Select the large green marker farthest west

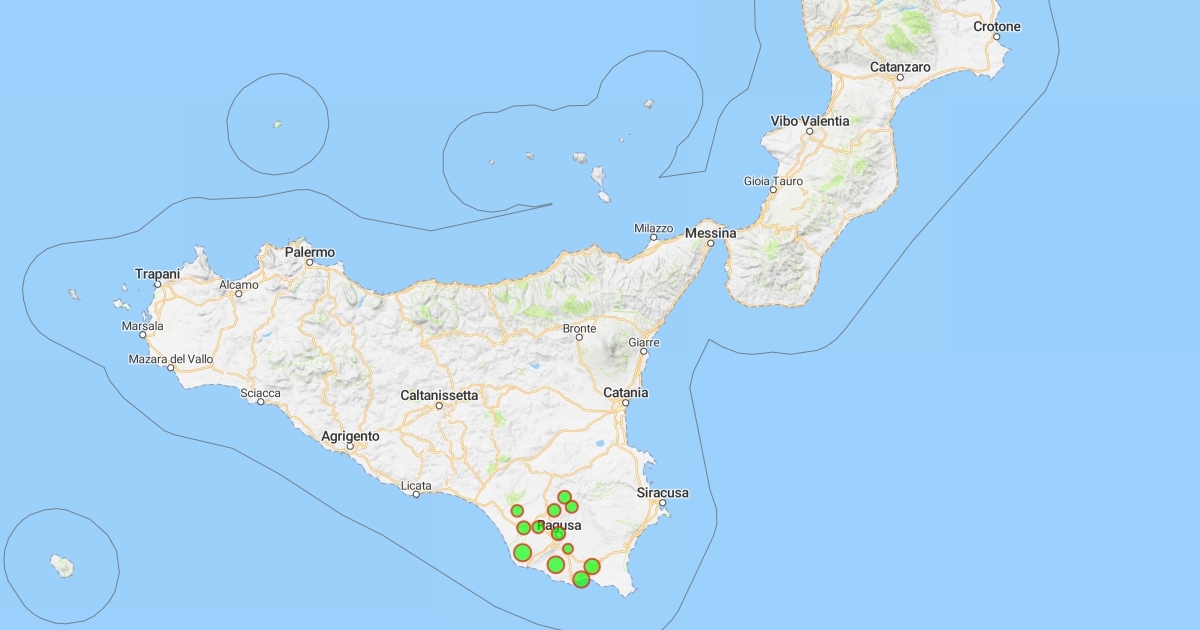[522, 552]
